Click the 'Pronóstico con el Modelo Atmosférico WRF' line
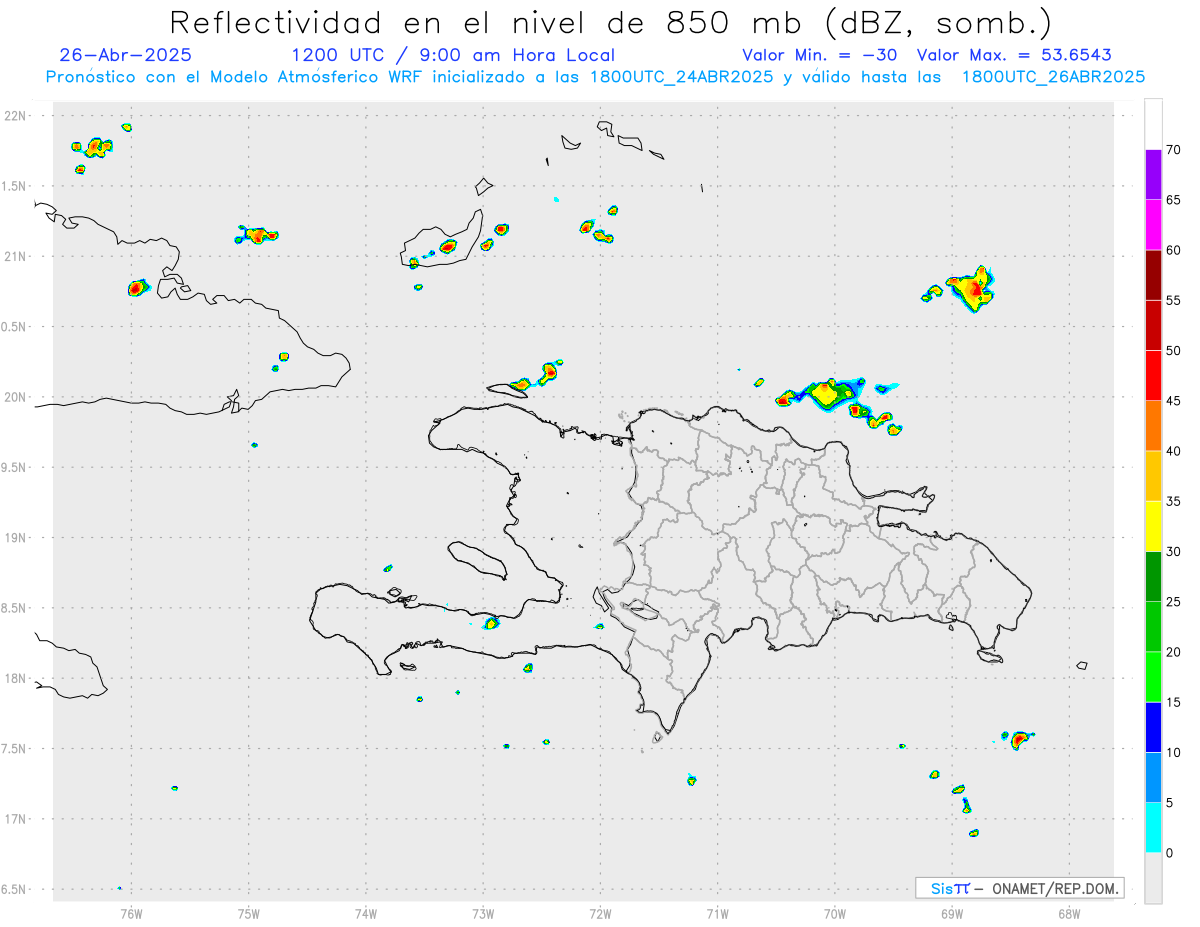Image resolution: width=1200 pixels, height=927 pixels. (595, 77)
